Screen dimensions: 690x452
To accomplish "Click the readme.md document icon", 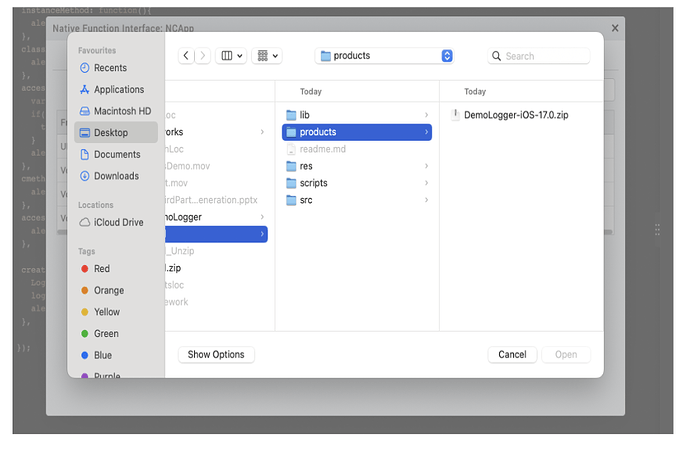I will click(x=291, y=149).
